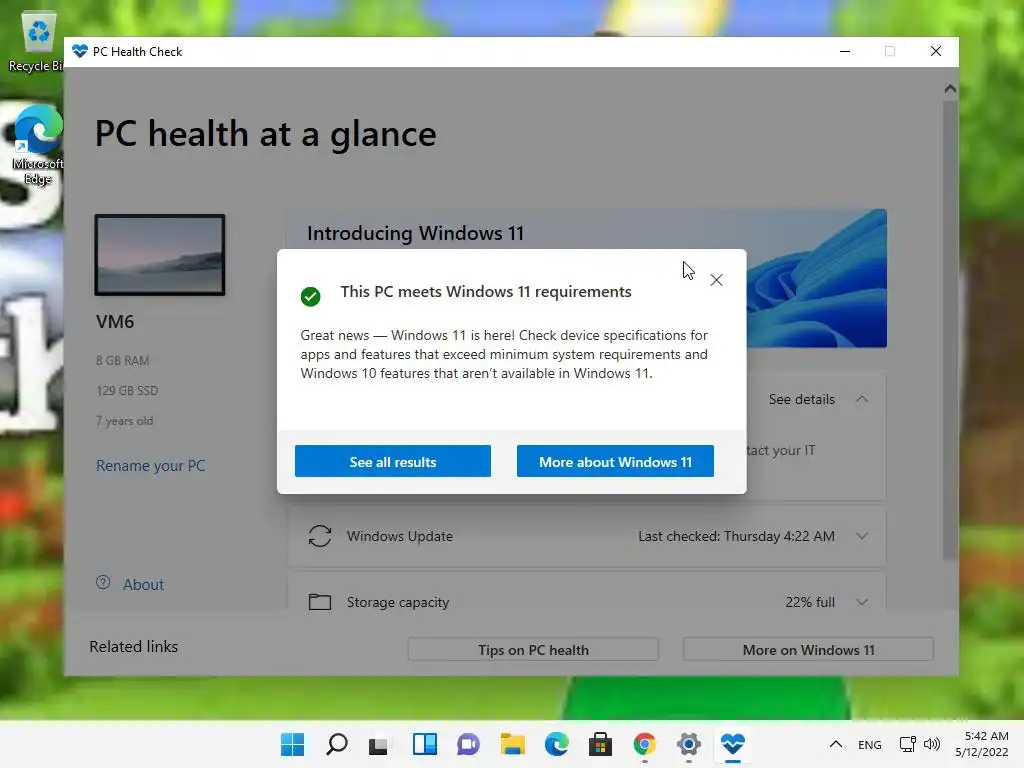
Task: Launch Microsoft Edge from taskbar
Action: point(556,744)
